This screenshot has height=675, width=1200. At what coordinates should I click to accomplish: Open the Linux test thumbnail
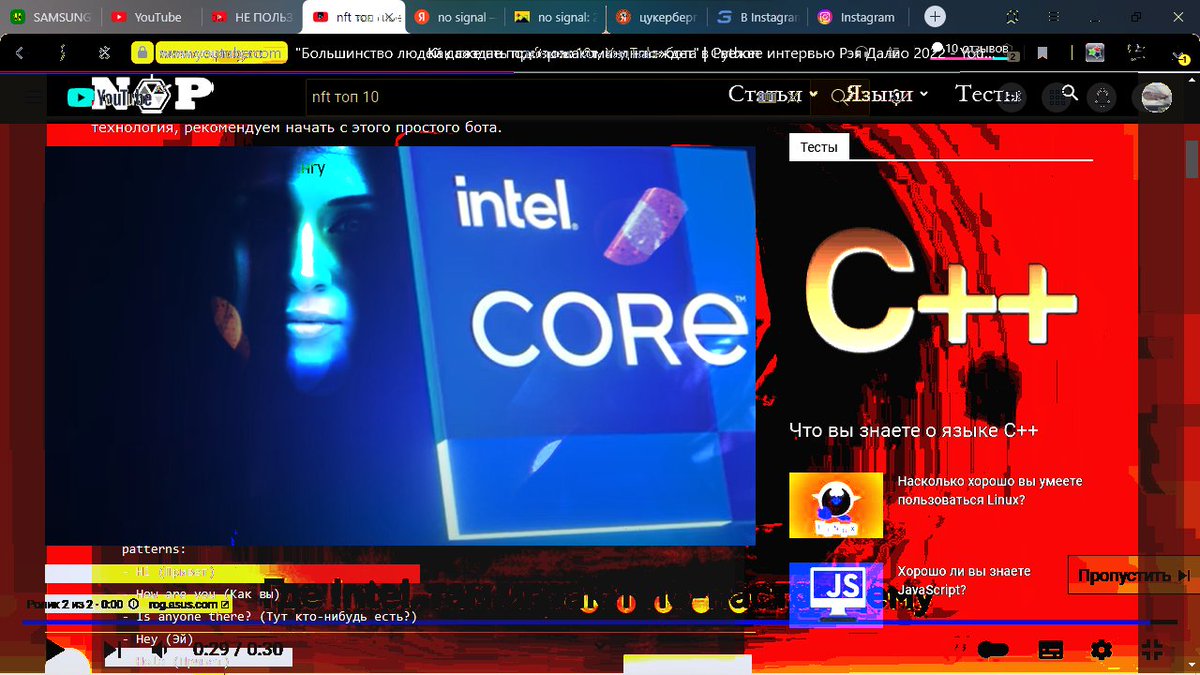pyautogui.click(x=836, y=506)
